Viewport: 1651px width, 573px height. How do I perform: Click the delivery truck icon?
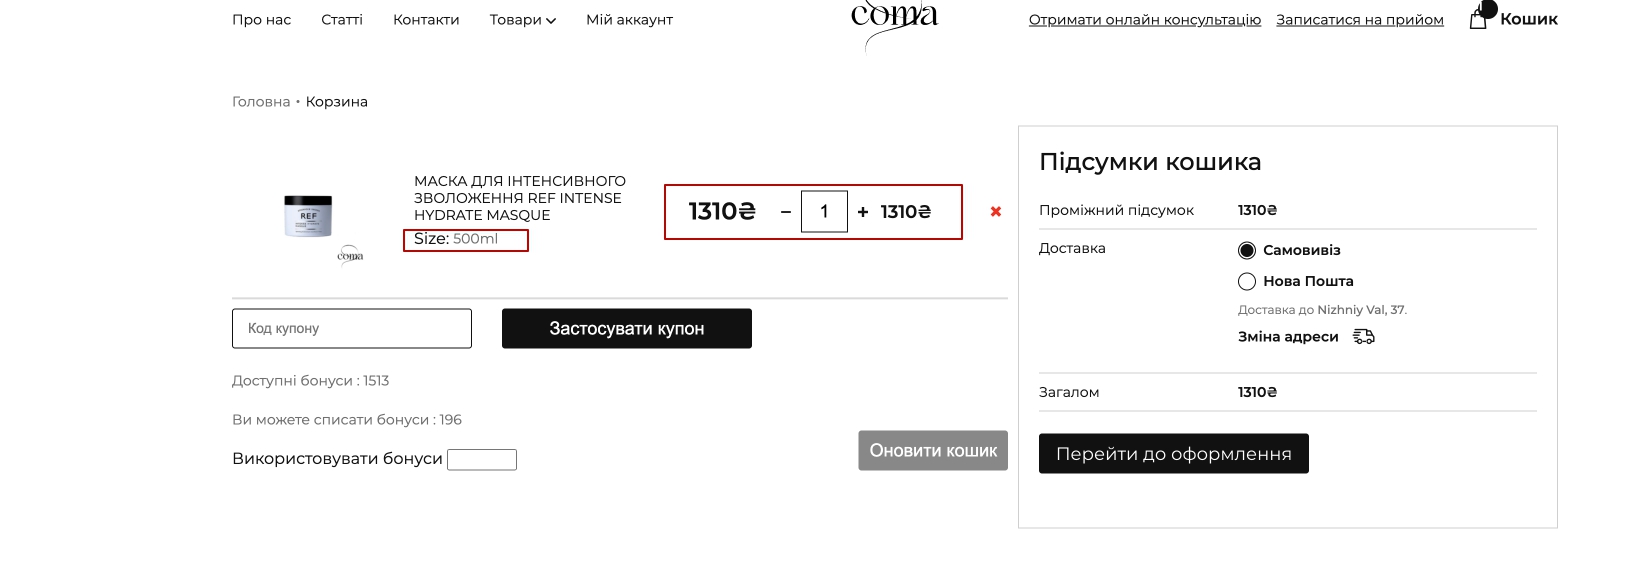[x=1364, y=337]
